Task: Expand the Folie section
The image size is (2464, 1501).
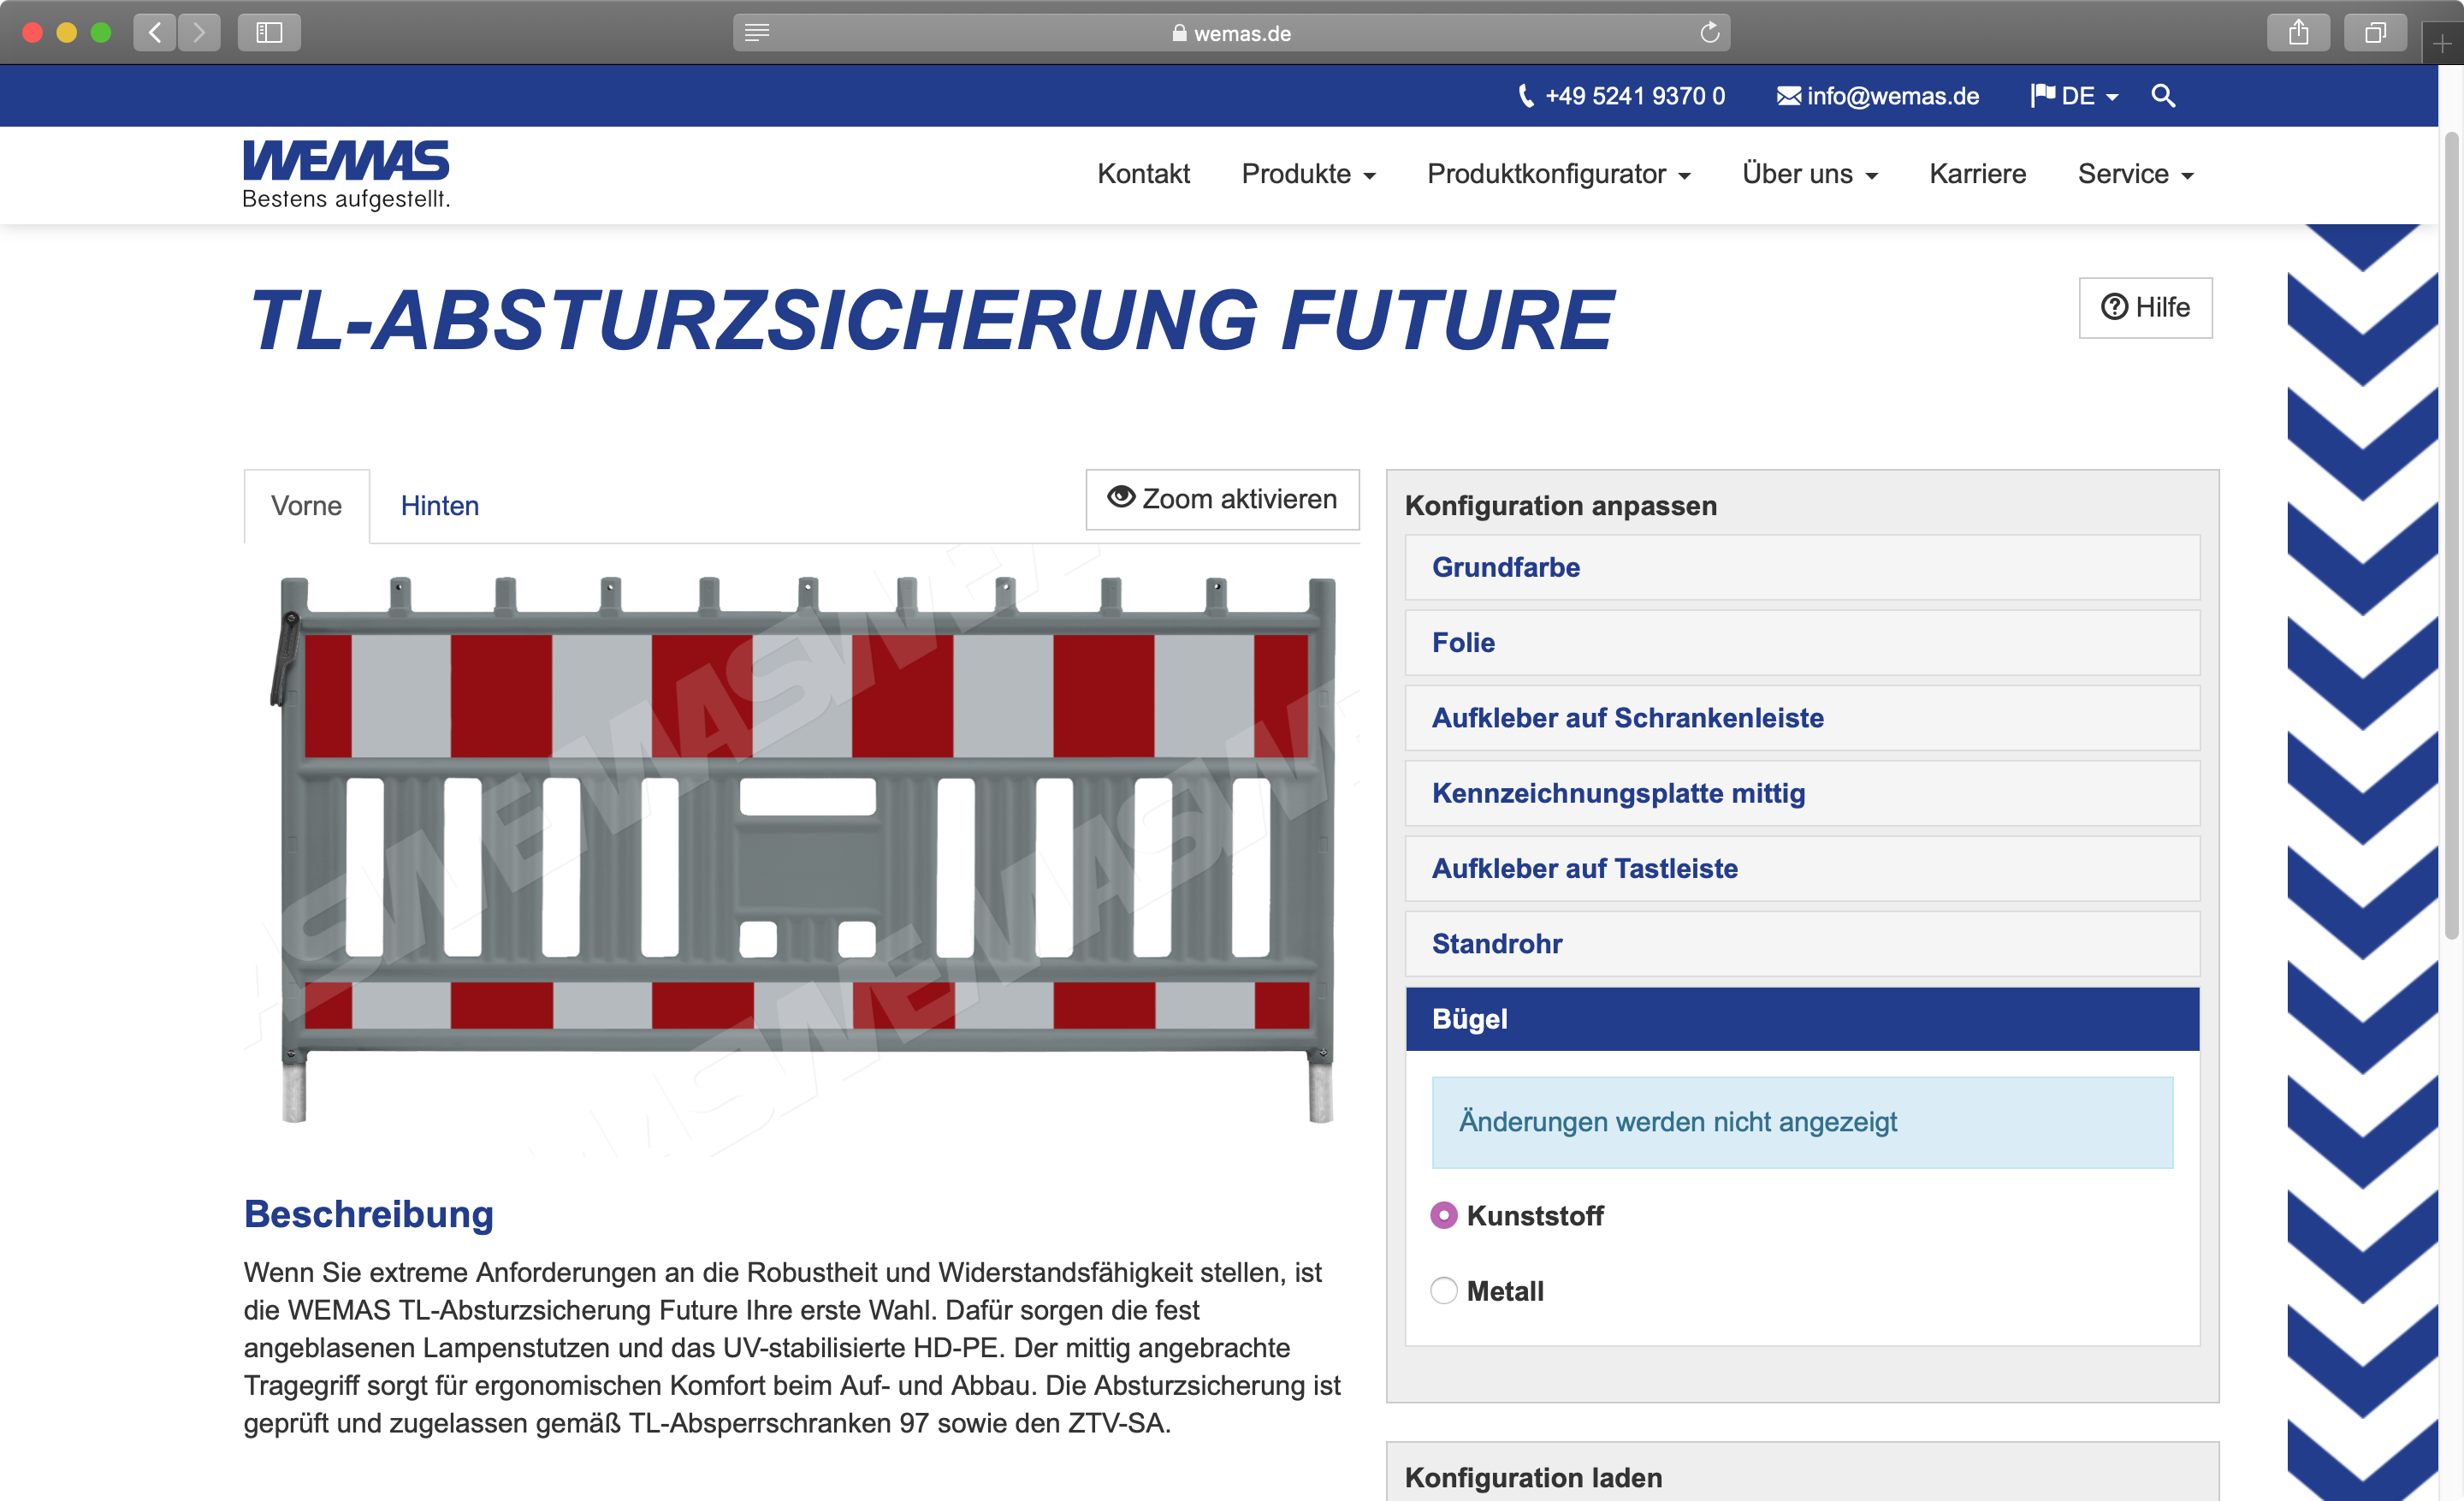Action: (1802, 642)
